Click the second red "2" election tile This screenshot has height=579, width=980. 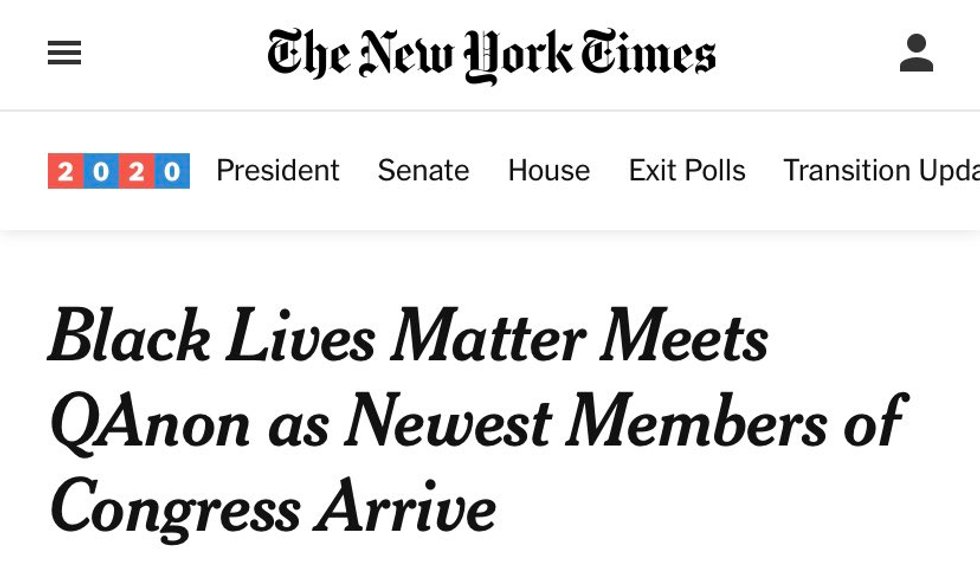[136, 171]
